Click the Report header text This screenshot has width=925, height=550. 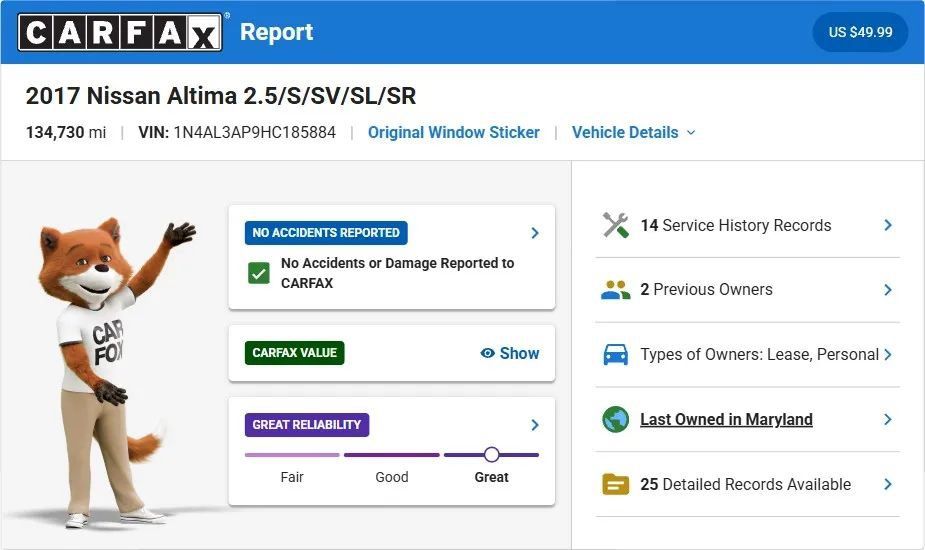click(x=276, y=32)
